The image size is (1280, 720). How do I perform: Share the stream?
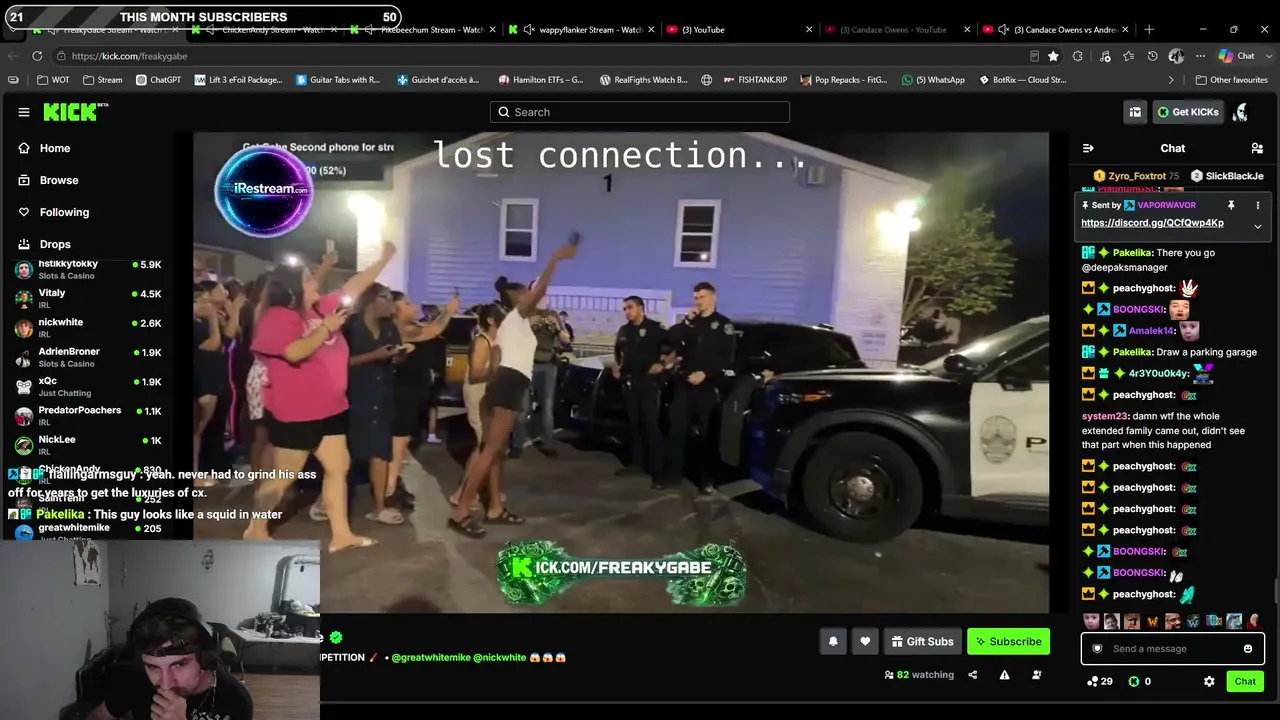972,675
